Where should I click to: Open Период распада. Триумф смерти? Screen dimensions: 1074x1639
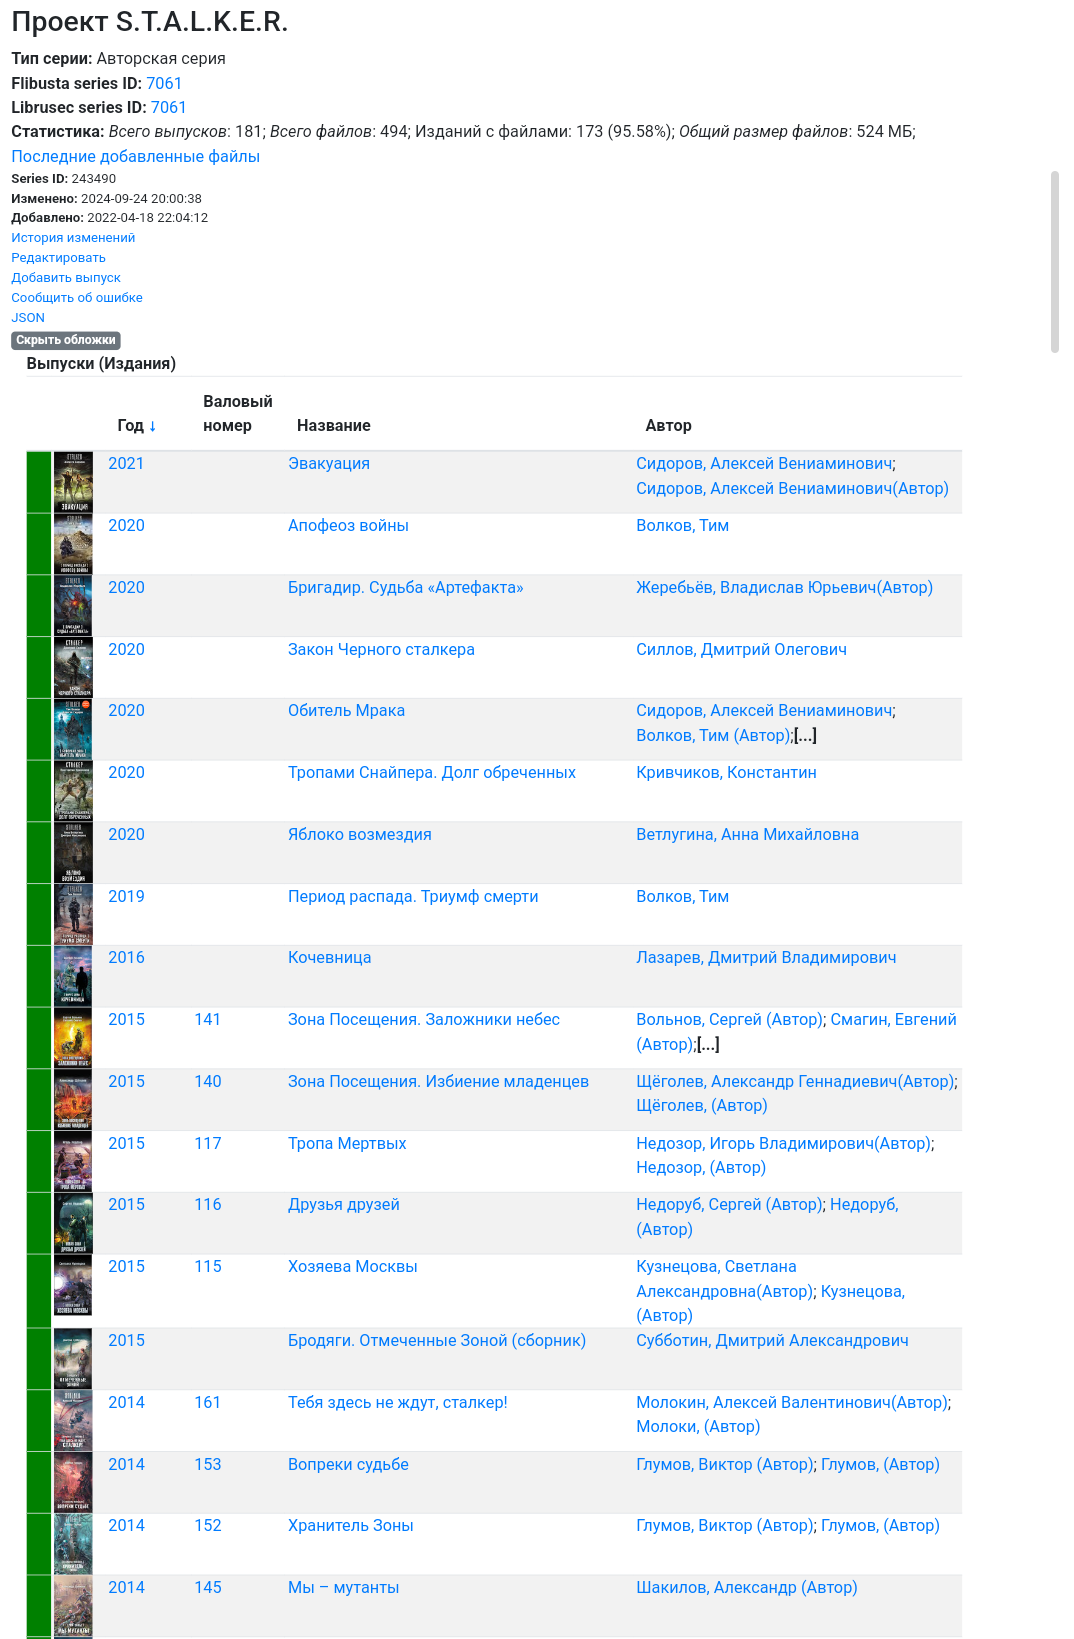[x=413, y=897]
